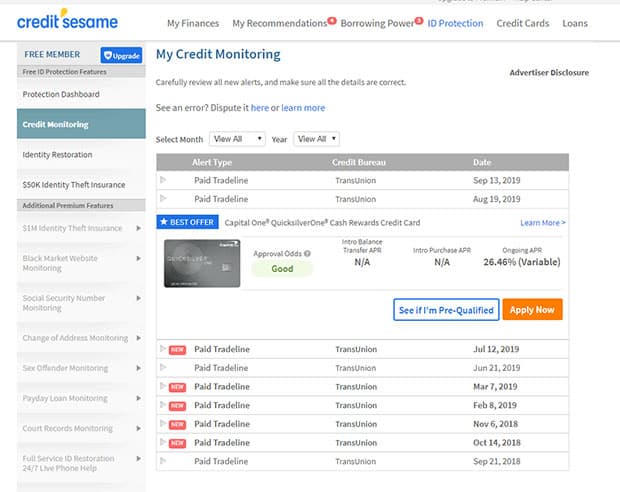
Task: Select Credit Monitoring in sidebar
Action: [x=81, y=124]
